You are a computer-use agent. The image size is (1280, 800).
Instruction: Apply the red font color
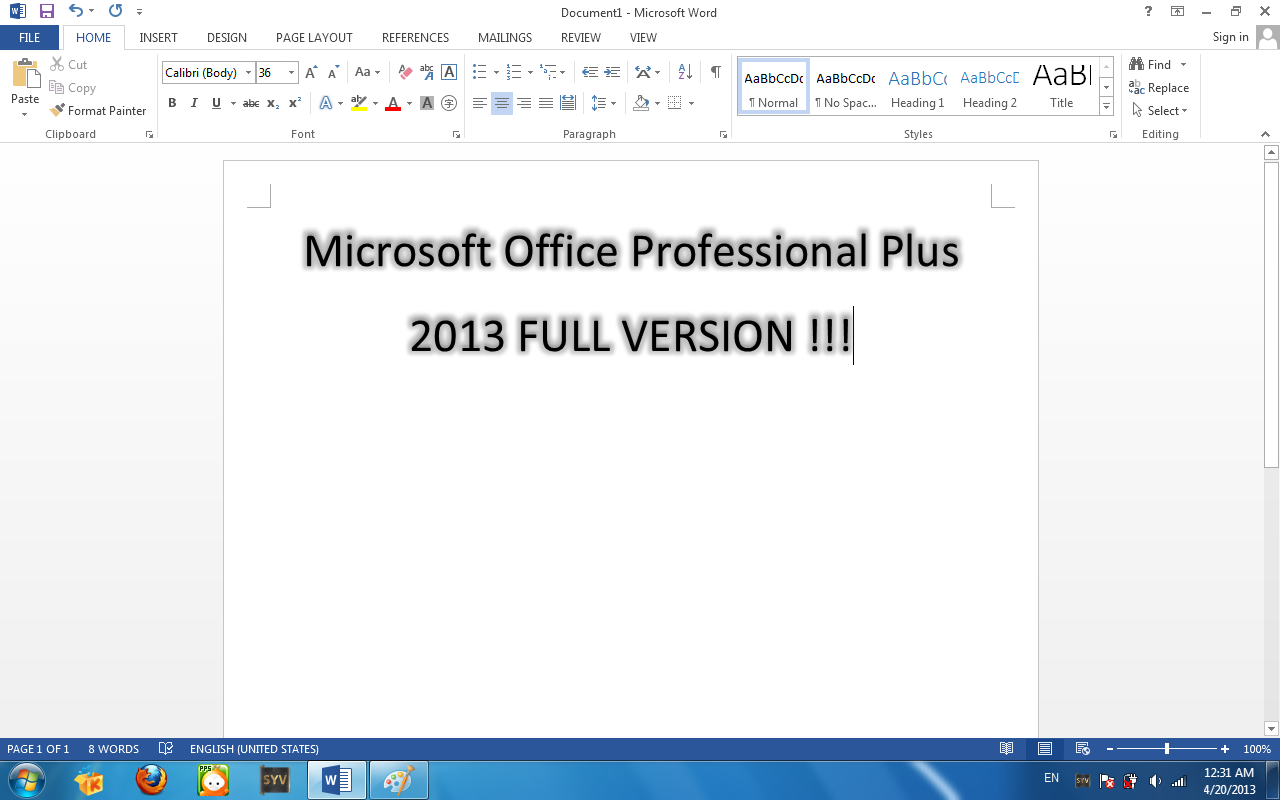click(x=393, y=103)
